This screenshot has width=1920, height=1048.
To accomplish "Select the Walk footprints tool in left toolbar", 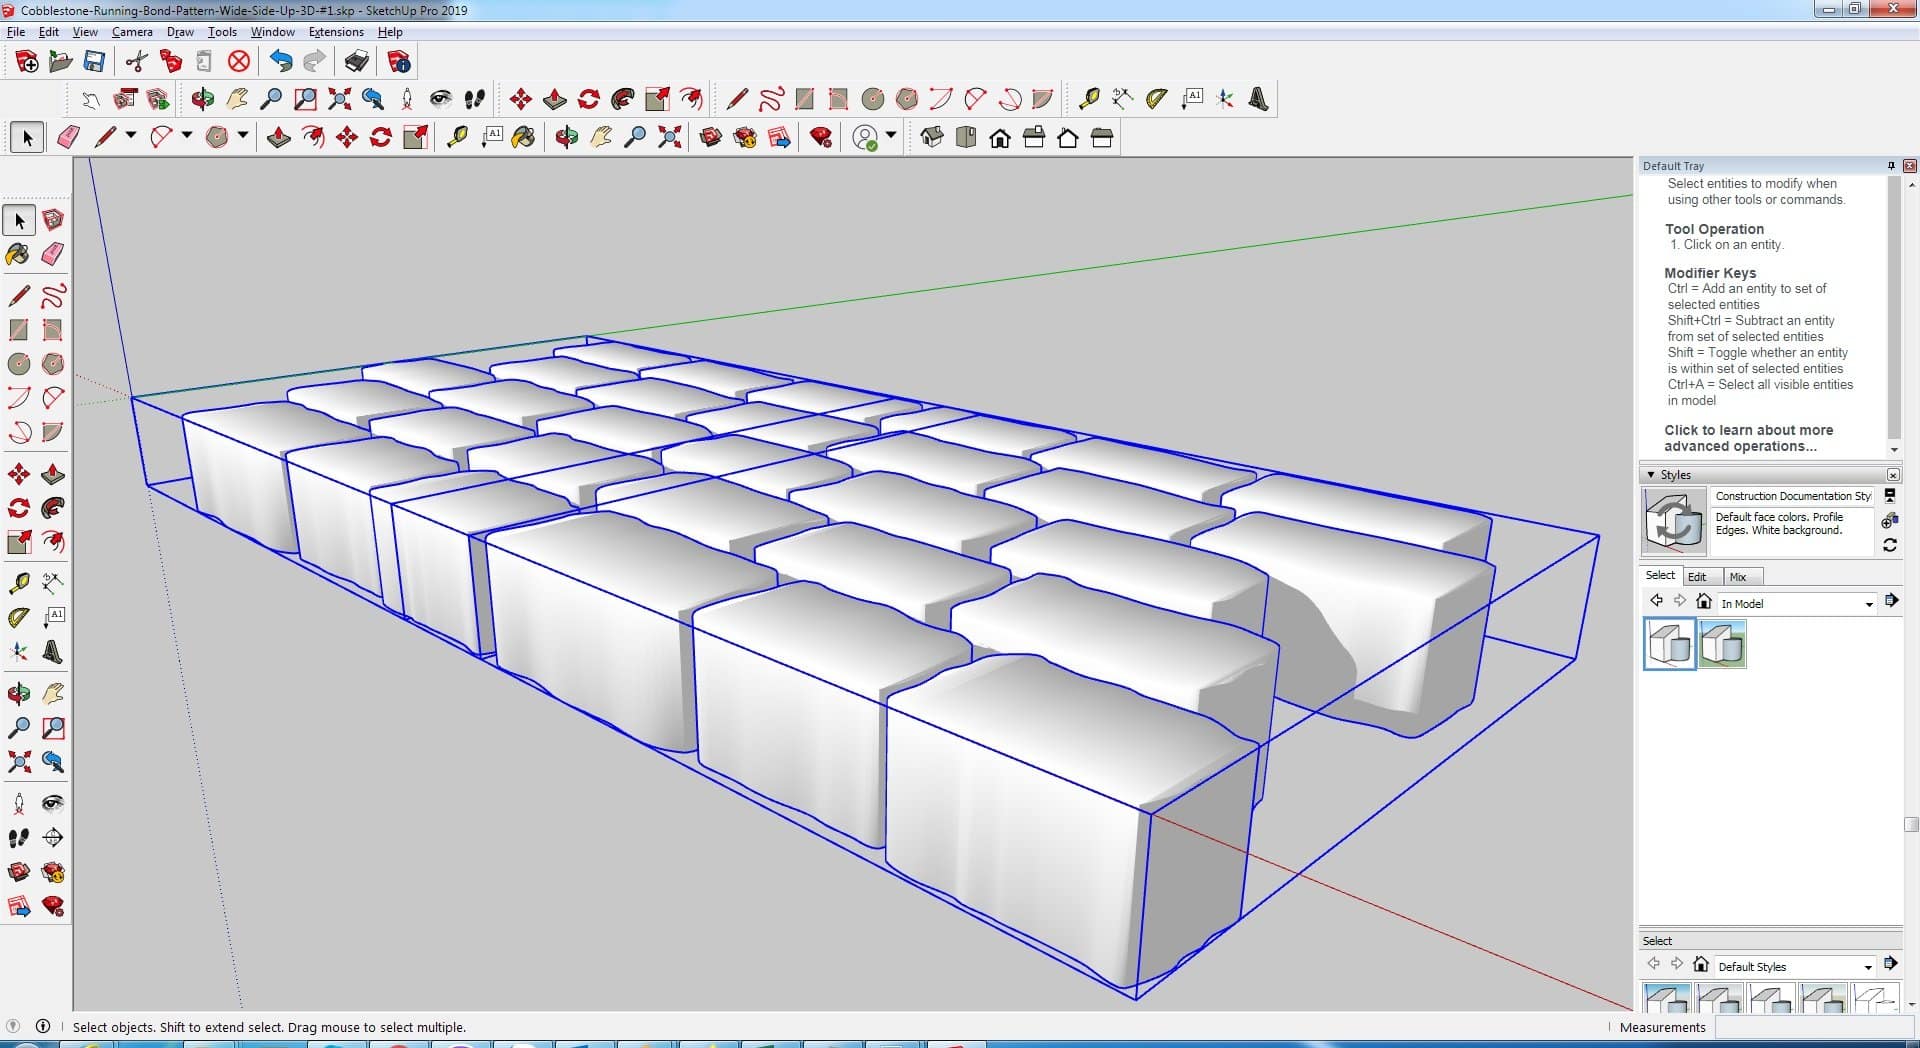I will 18,838.
